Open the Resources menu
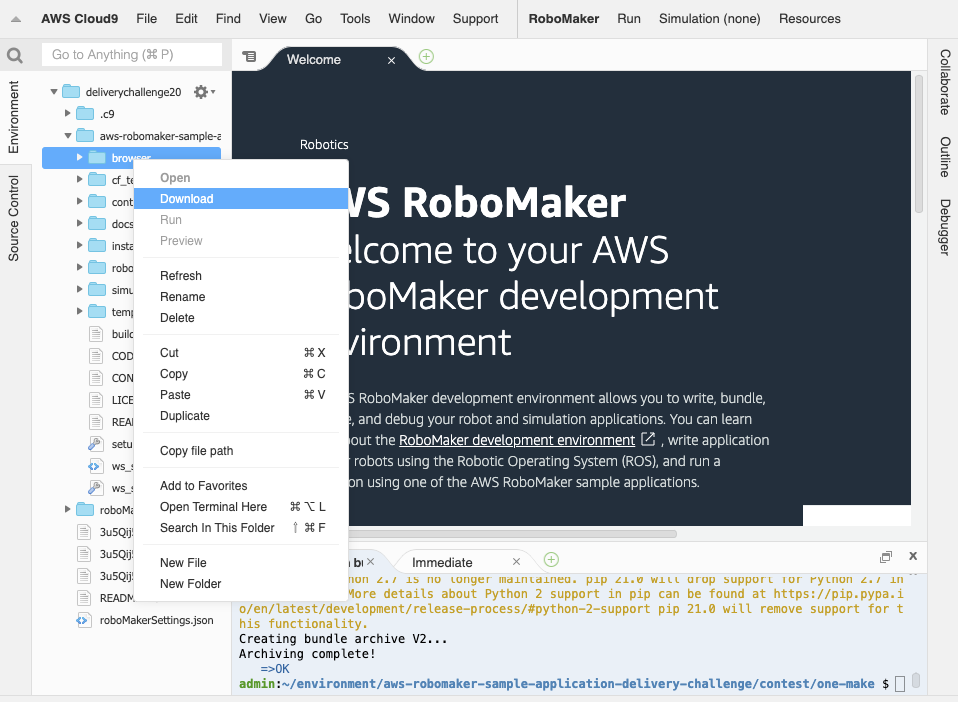Viewport: 958px width, 702px height. tap(810, 19)
